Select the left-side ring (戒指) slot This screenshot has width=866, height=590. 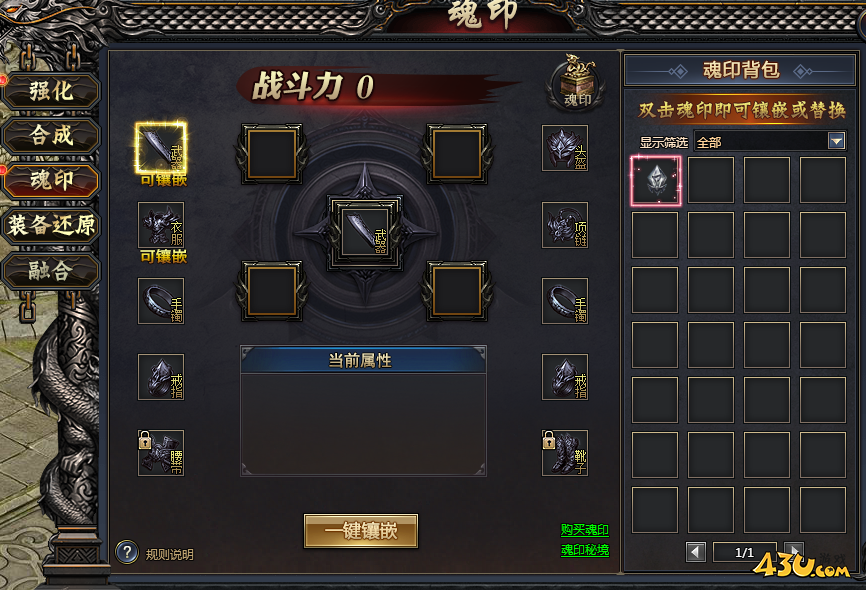(161, 377)
